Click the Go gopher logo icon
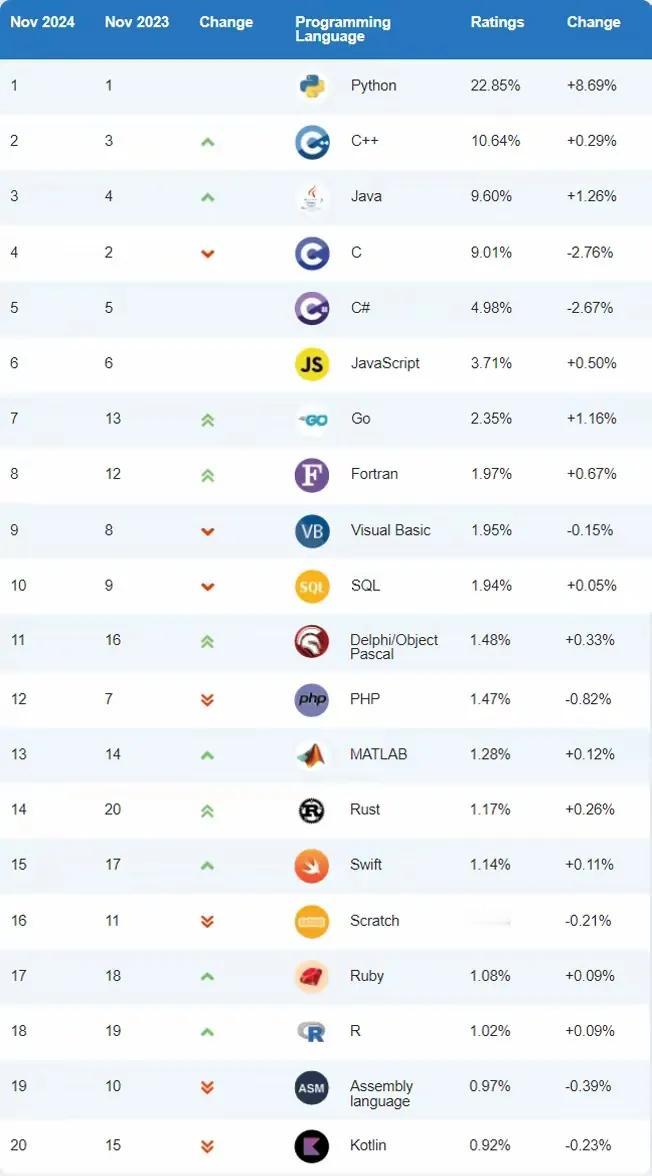This screenshot has width=652, height=1176. click(x=312, y=419)
